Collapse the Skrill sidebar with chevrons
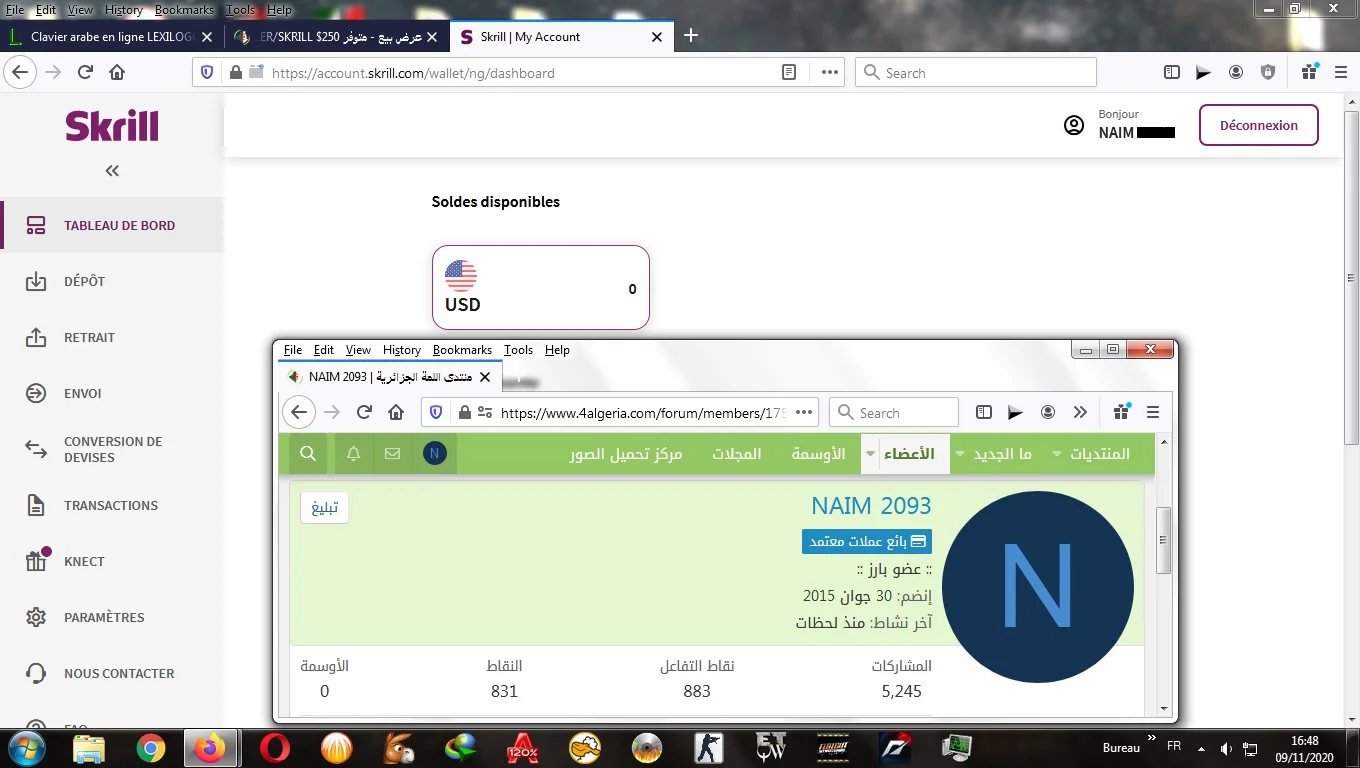The width and height of the screenshot is (1360, 768). pos(112,171)
